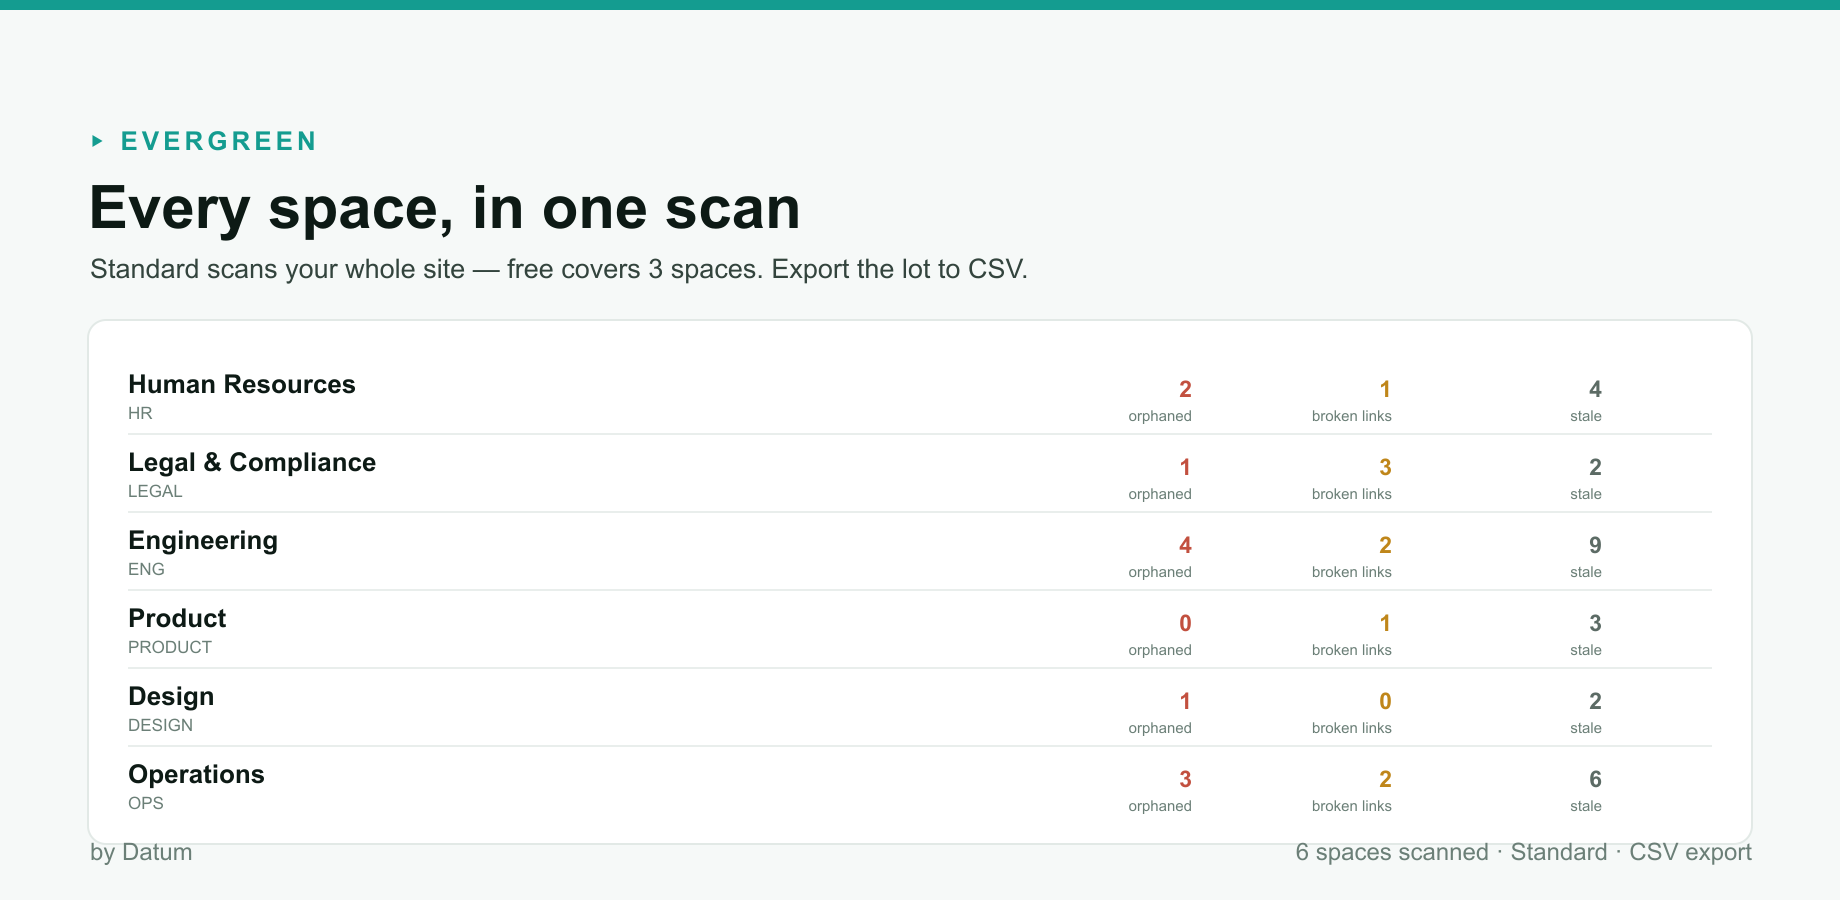The height and width of the screenshot is (900, 1840).
Task: Select the Product space name
Action: click(177, 618)
